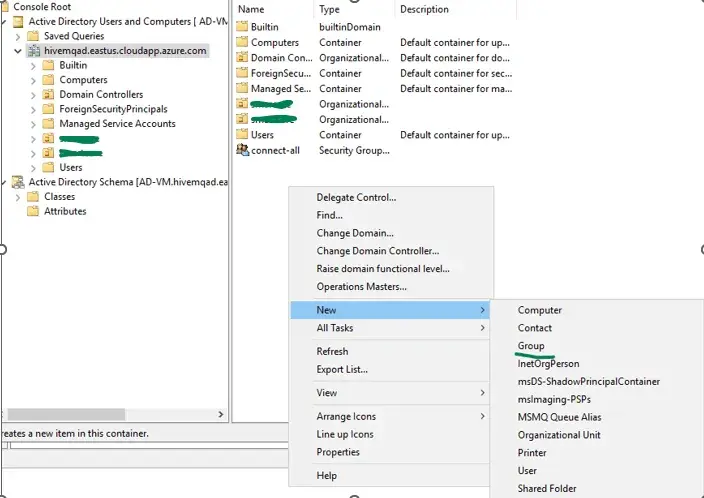This screenshot has width=704, height=498.
Task: Choose Group from the New submenu
Action: [x=531, y=346]
